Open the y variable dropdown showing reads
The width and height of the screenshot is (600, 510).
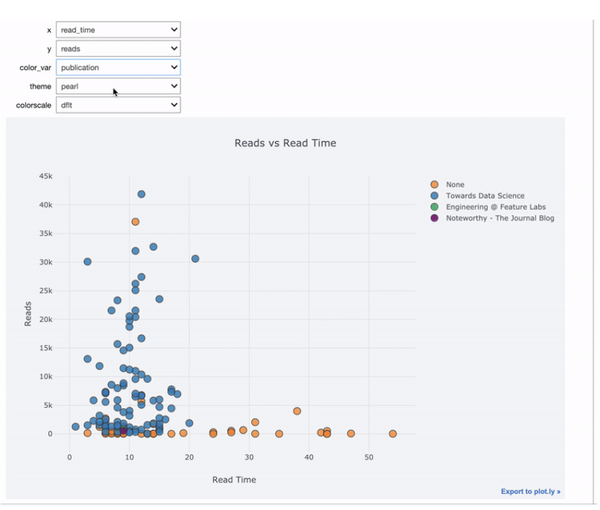(118, 49)
